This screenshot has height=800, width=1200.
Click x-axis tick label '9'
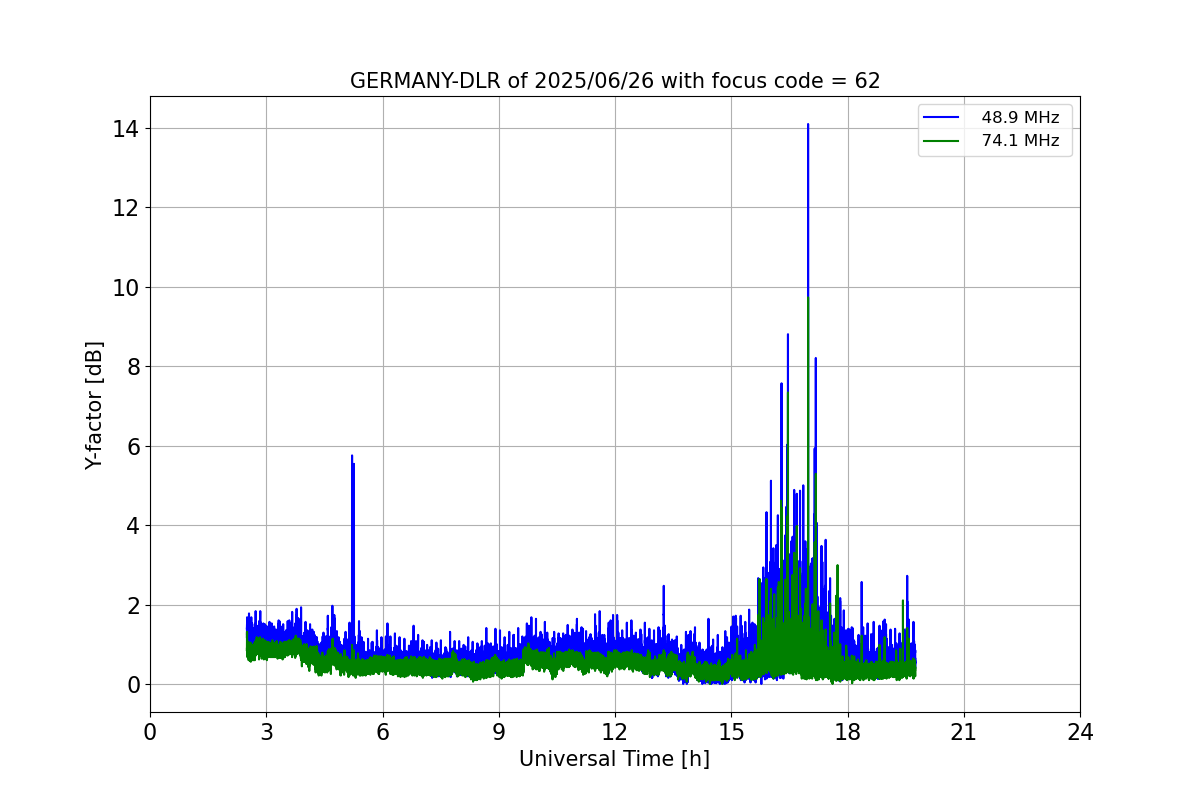(498, 732)
